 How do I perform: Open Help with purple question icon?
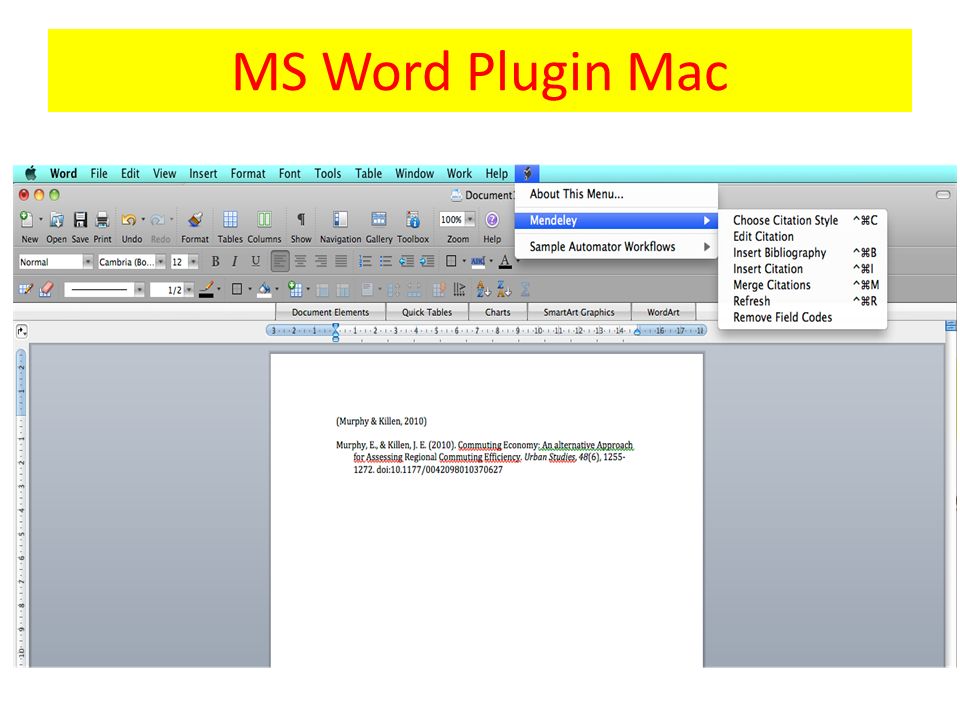point(492,219)
